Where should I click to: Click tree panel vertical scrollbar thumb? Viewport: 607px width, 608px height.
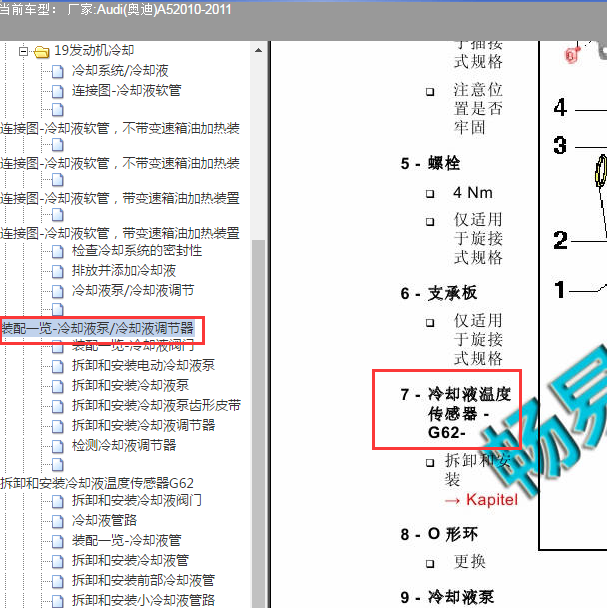pos(258,423)
